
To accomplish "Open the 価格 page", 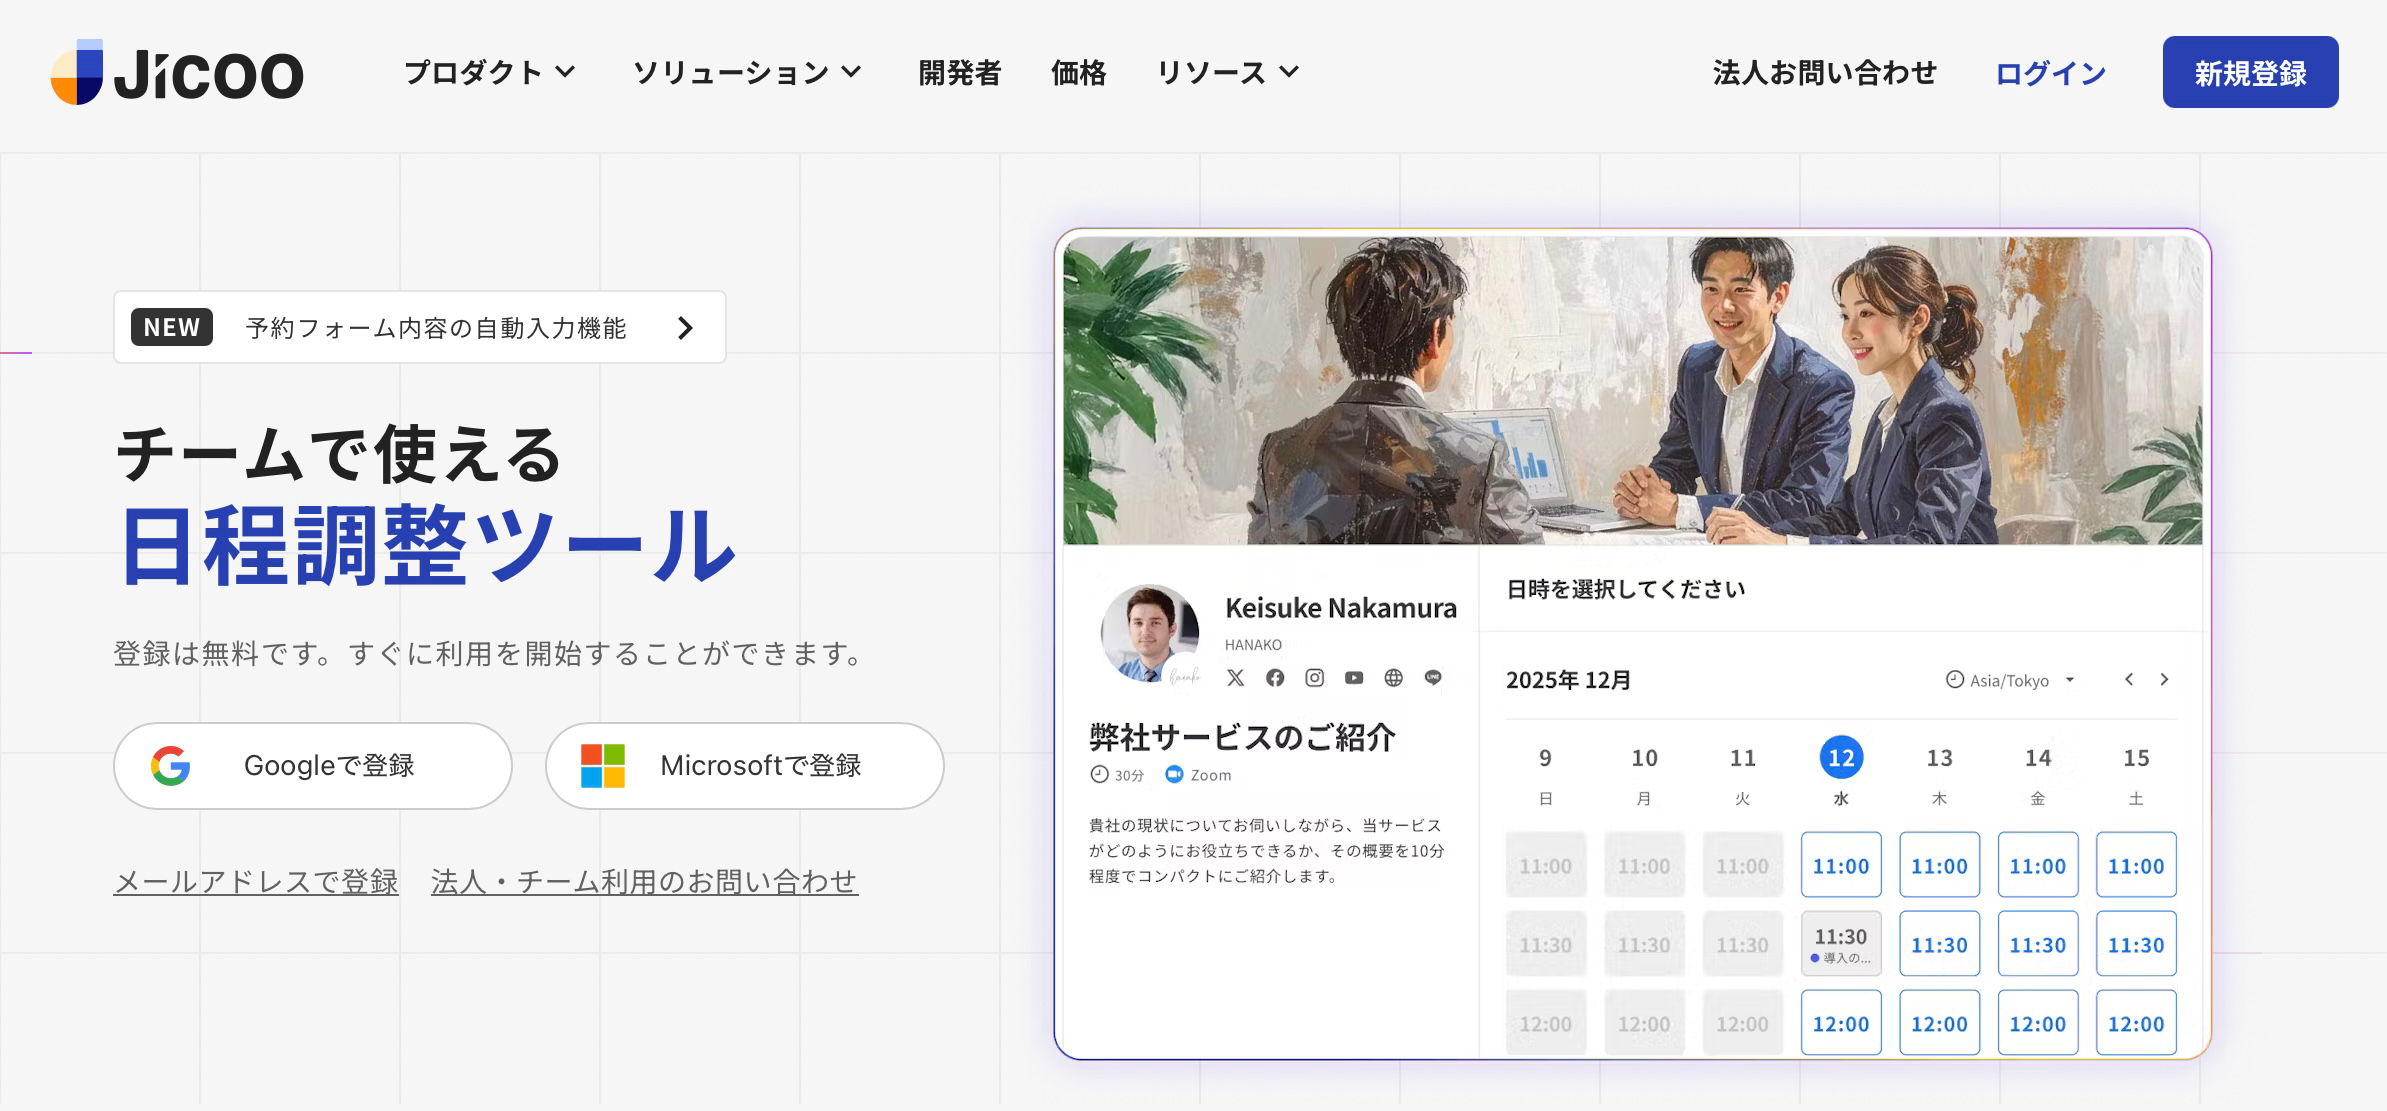I will pos(1078,72).
